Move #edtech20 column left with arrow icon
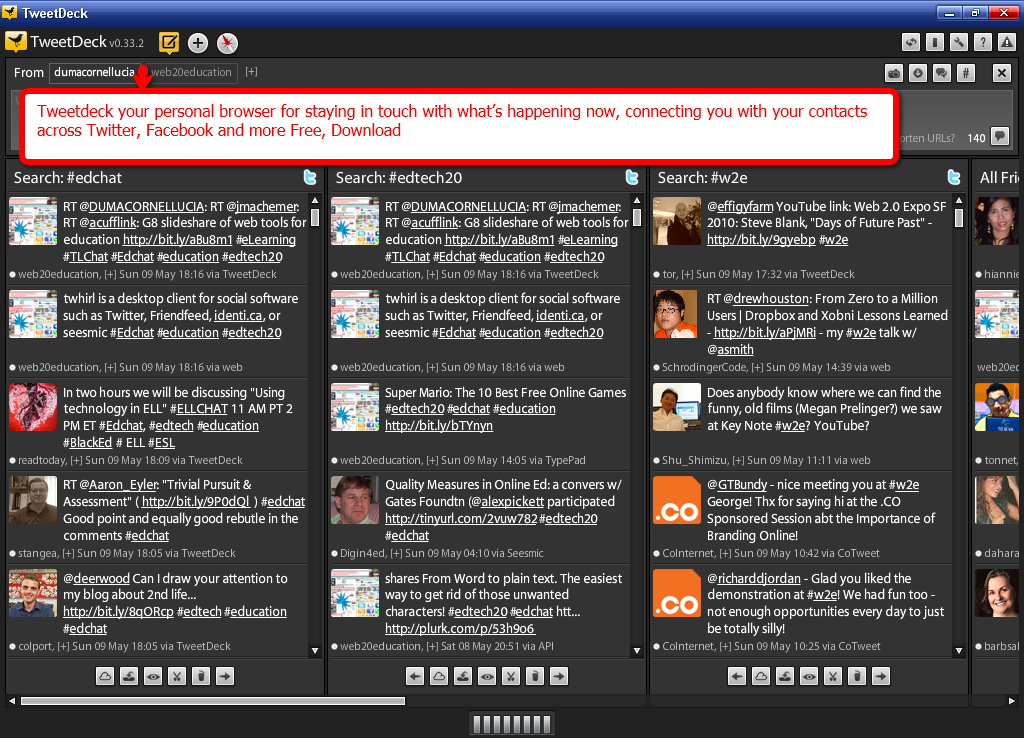Image resolution: width=1024 pixels, height=738 pixels. tap(415, 677)
